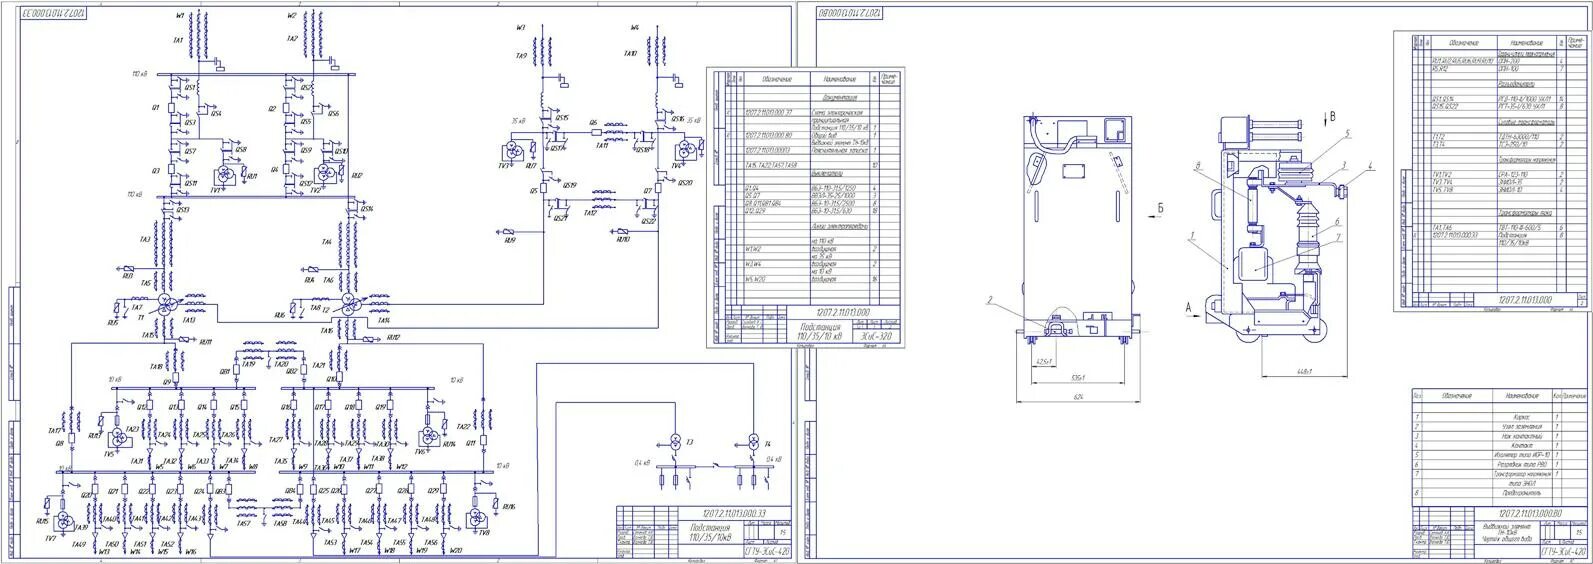Click the W2 line label
This screenshot has width=1593, height=564.
292,16
